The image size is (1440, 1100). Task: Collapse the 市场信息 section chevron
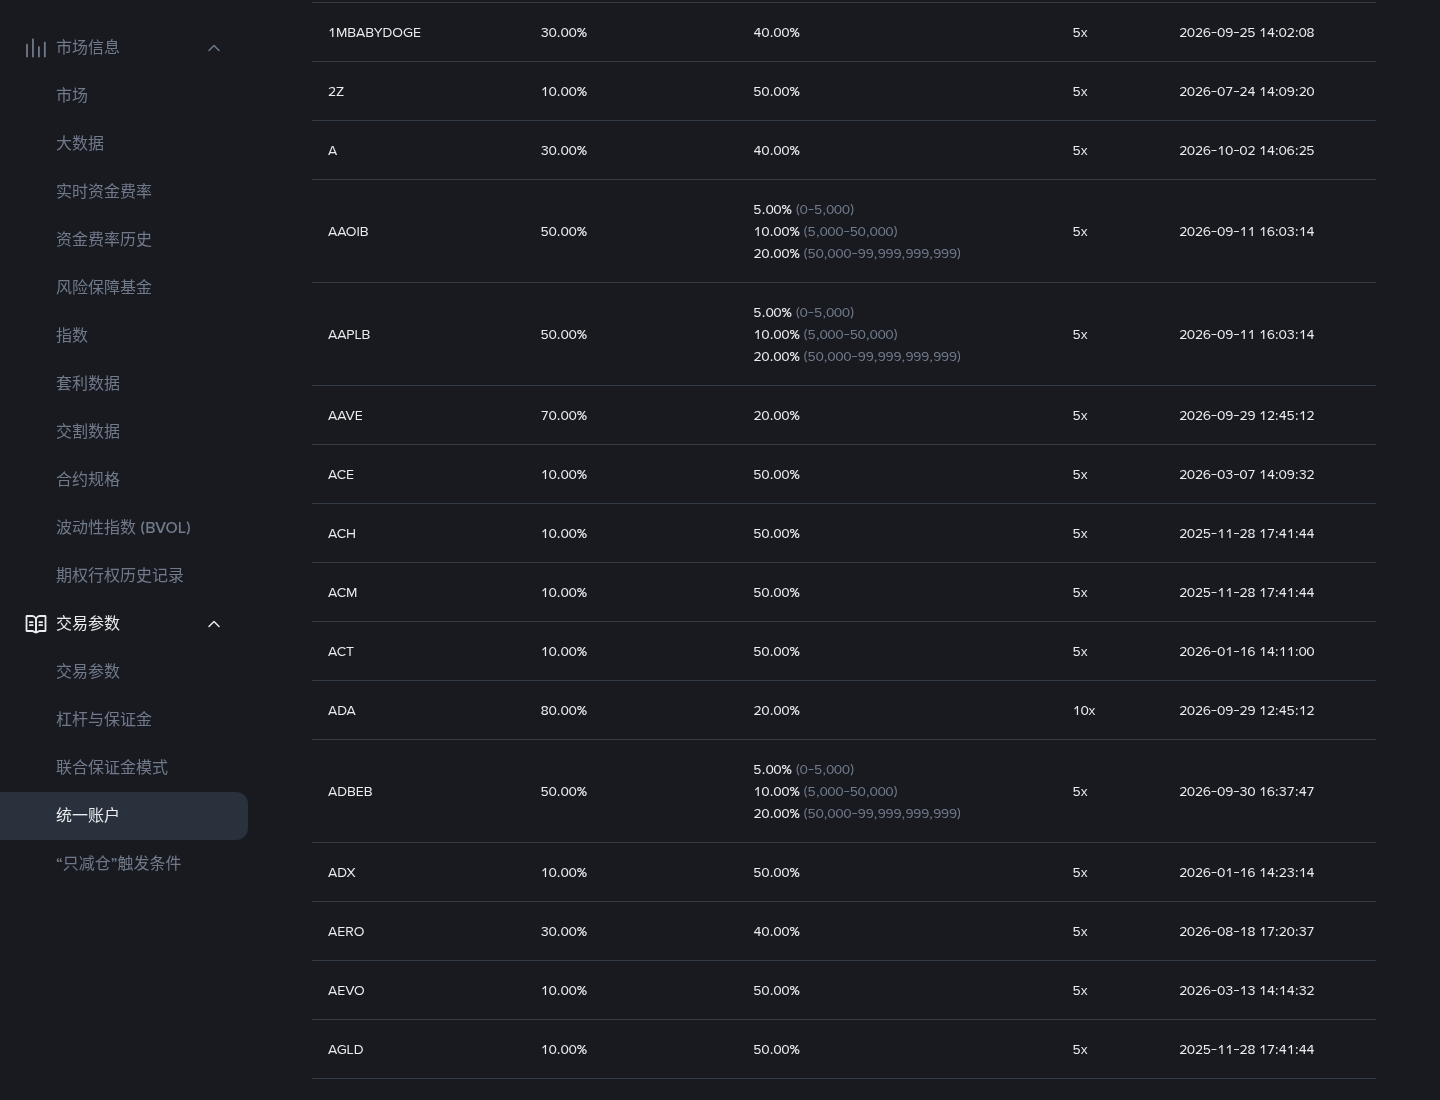pyautogui.click(x=214, y=48)
